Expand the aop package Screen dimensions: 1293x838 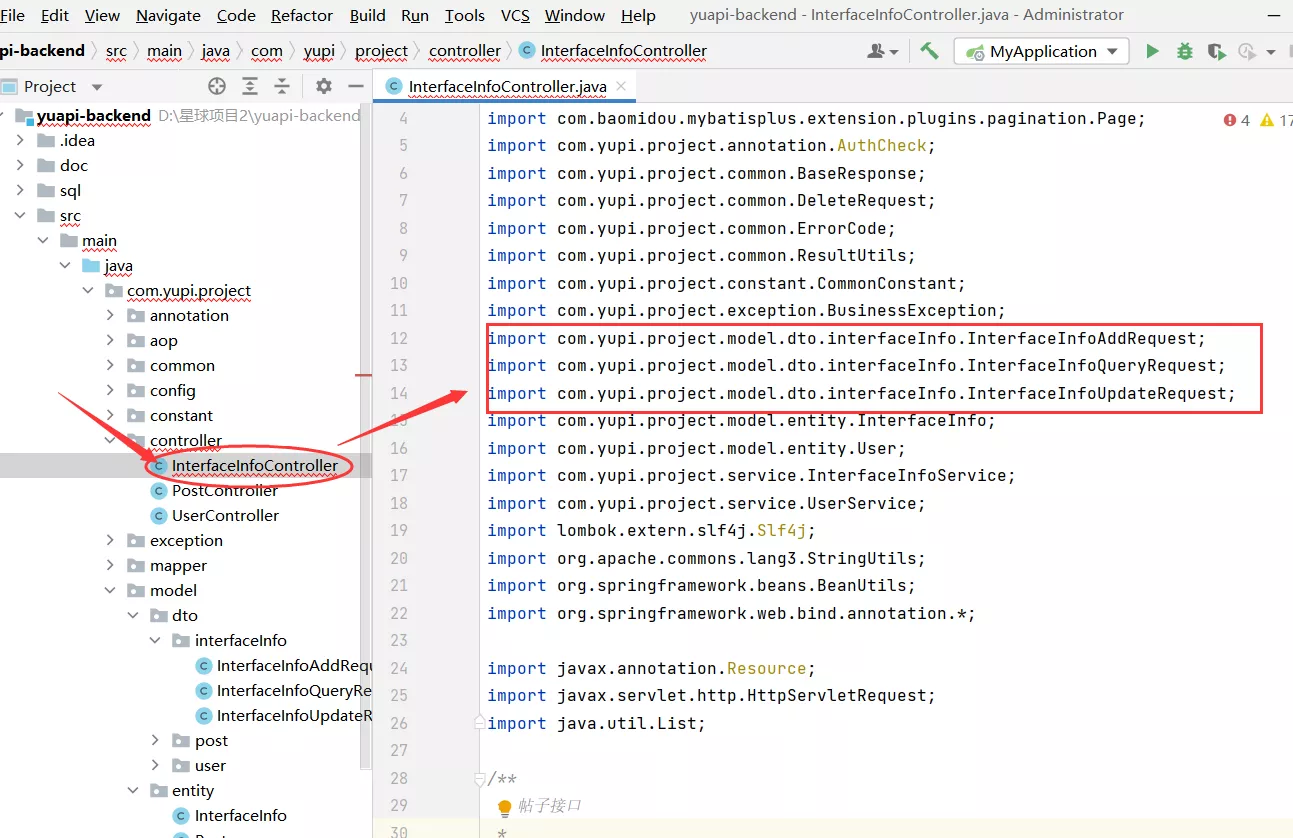tap(110, 340)
